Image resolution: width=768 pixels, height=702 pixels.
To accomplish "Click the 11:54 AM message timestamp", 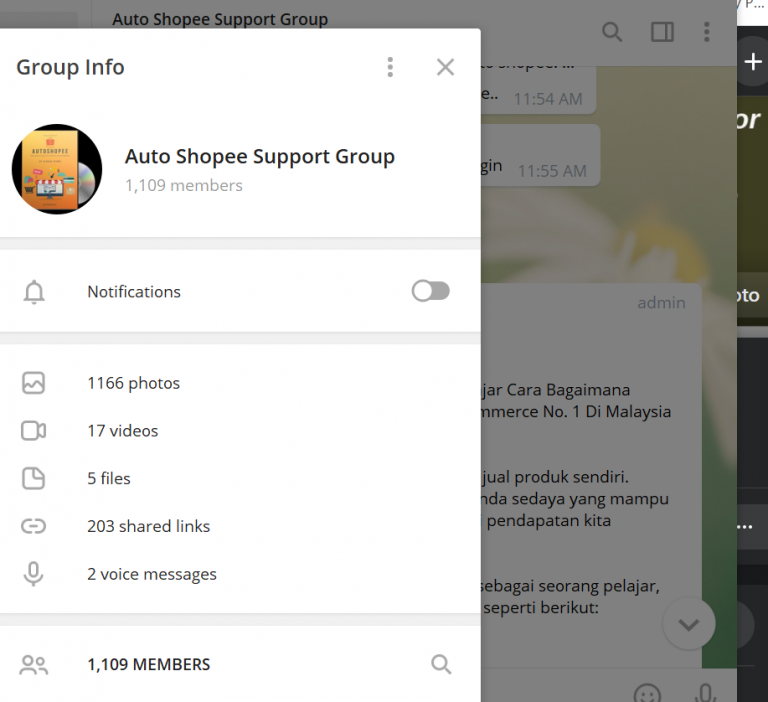I will coord(548,99).
